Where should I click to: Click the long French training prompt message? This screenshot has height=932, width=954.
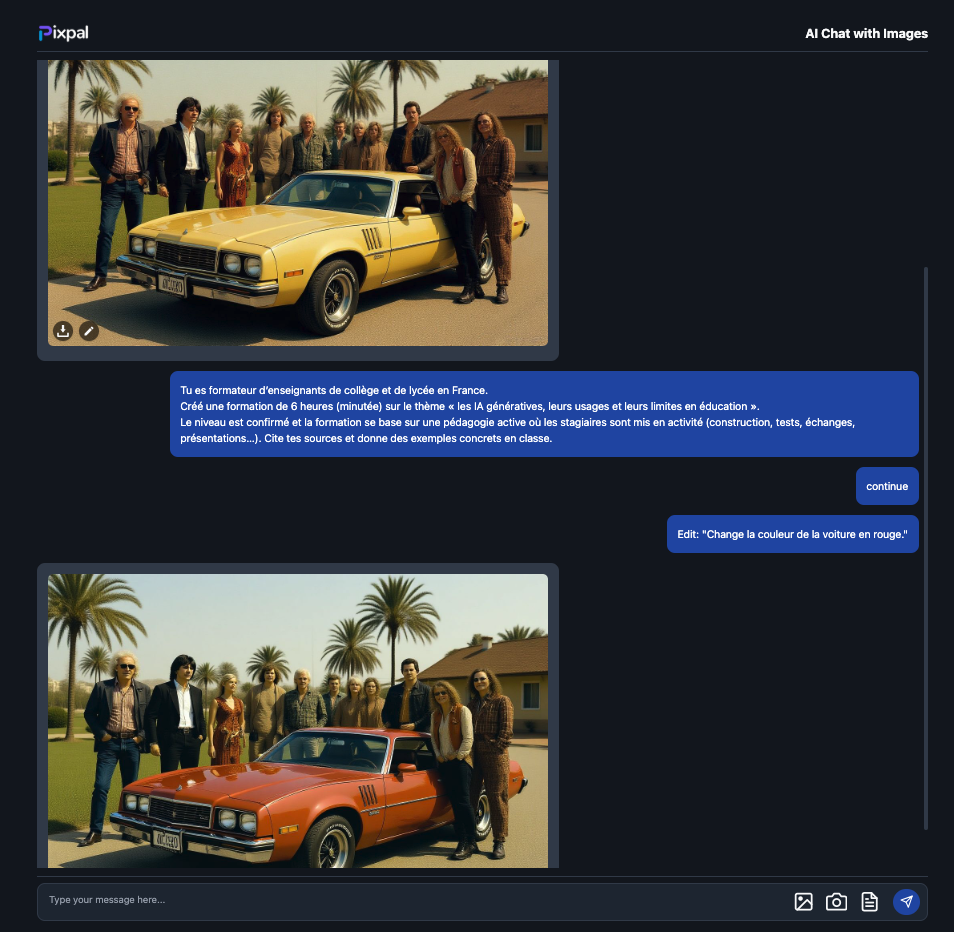[544, 414]
